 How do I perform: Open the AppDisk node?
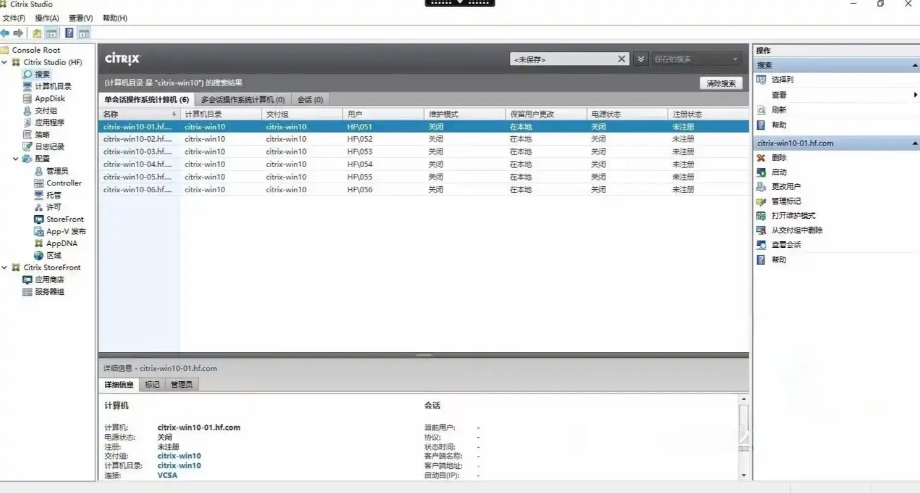coord(50,99)
